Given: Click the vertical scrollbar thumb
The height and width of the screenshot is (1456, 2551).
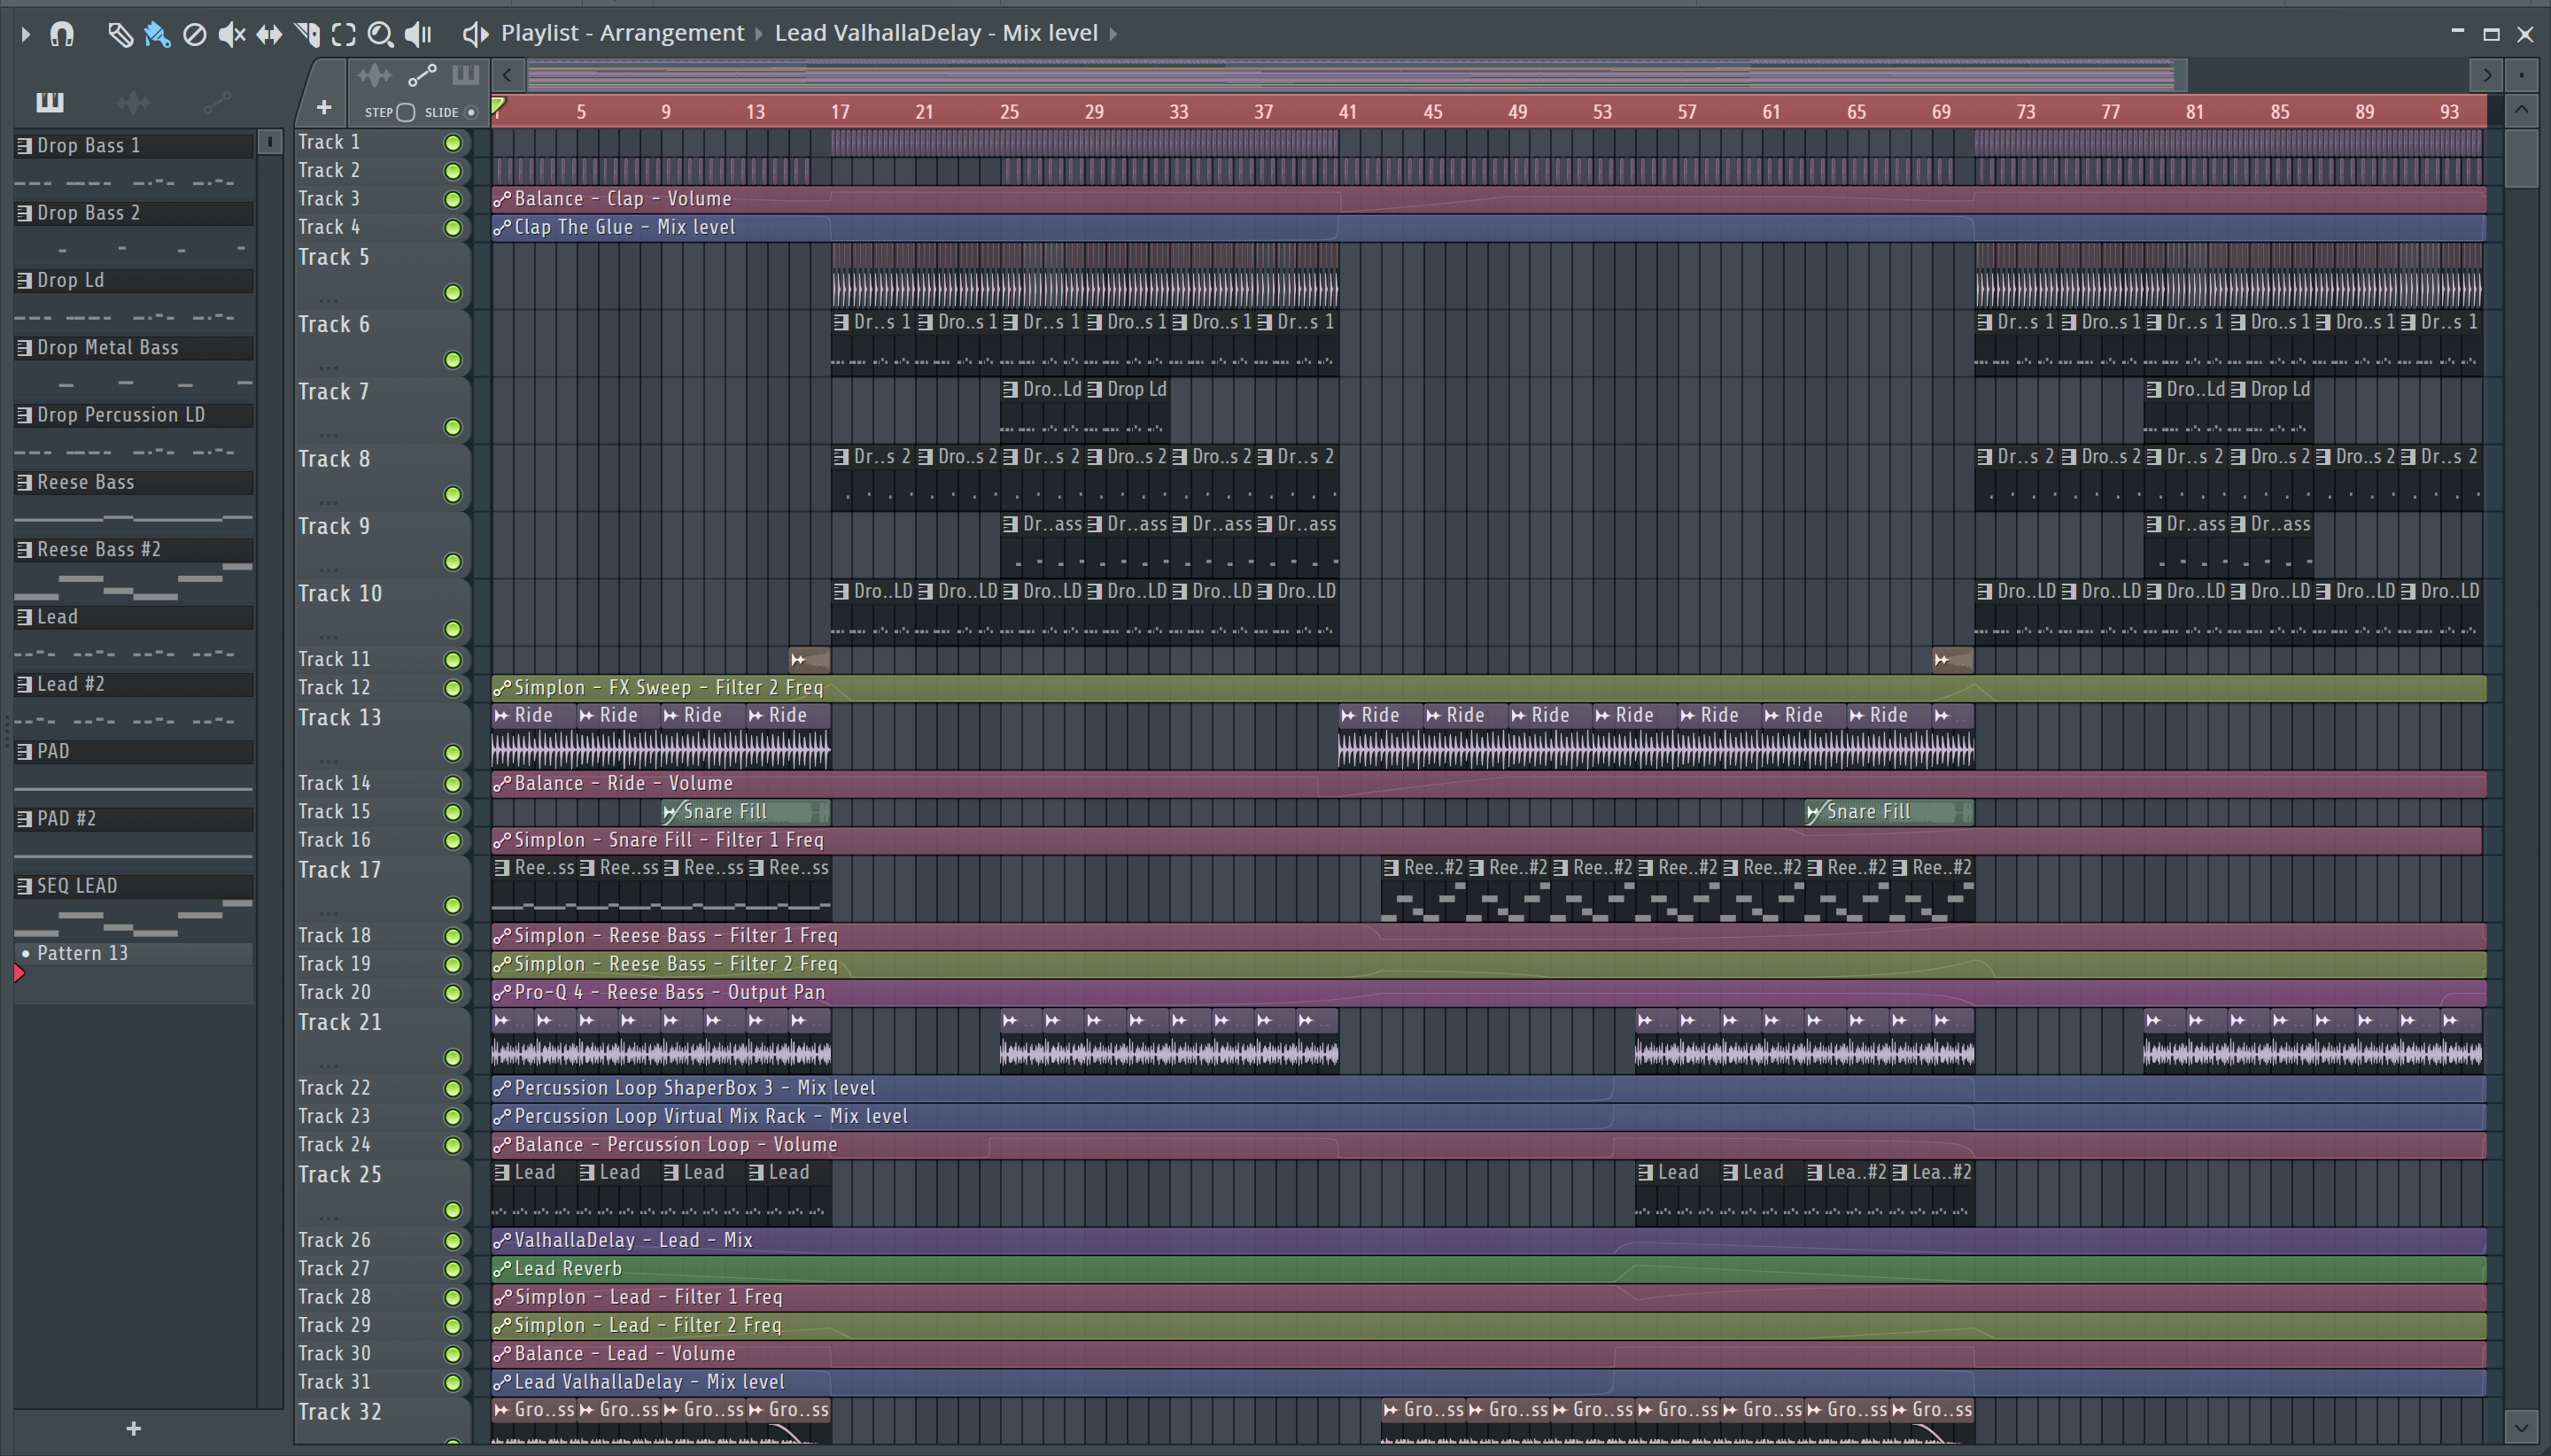Looking at the screenshot, I should click(2521, 158).
